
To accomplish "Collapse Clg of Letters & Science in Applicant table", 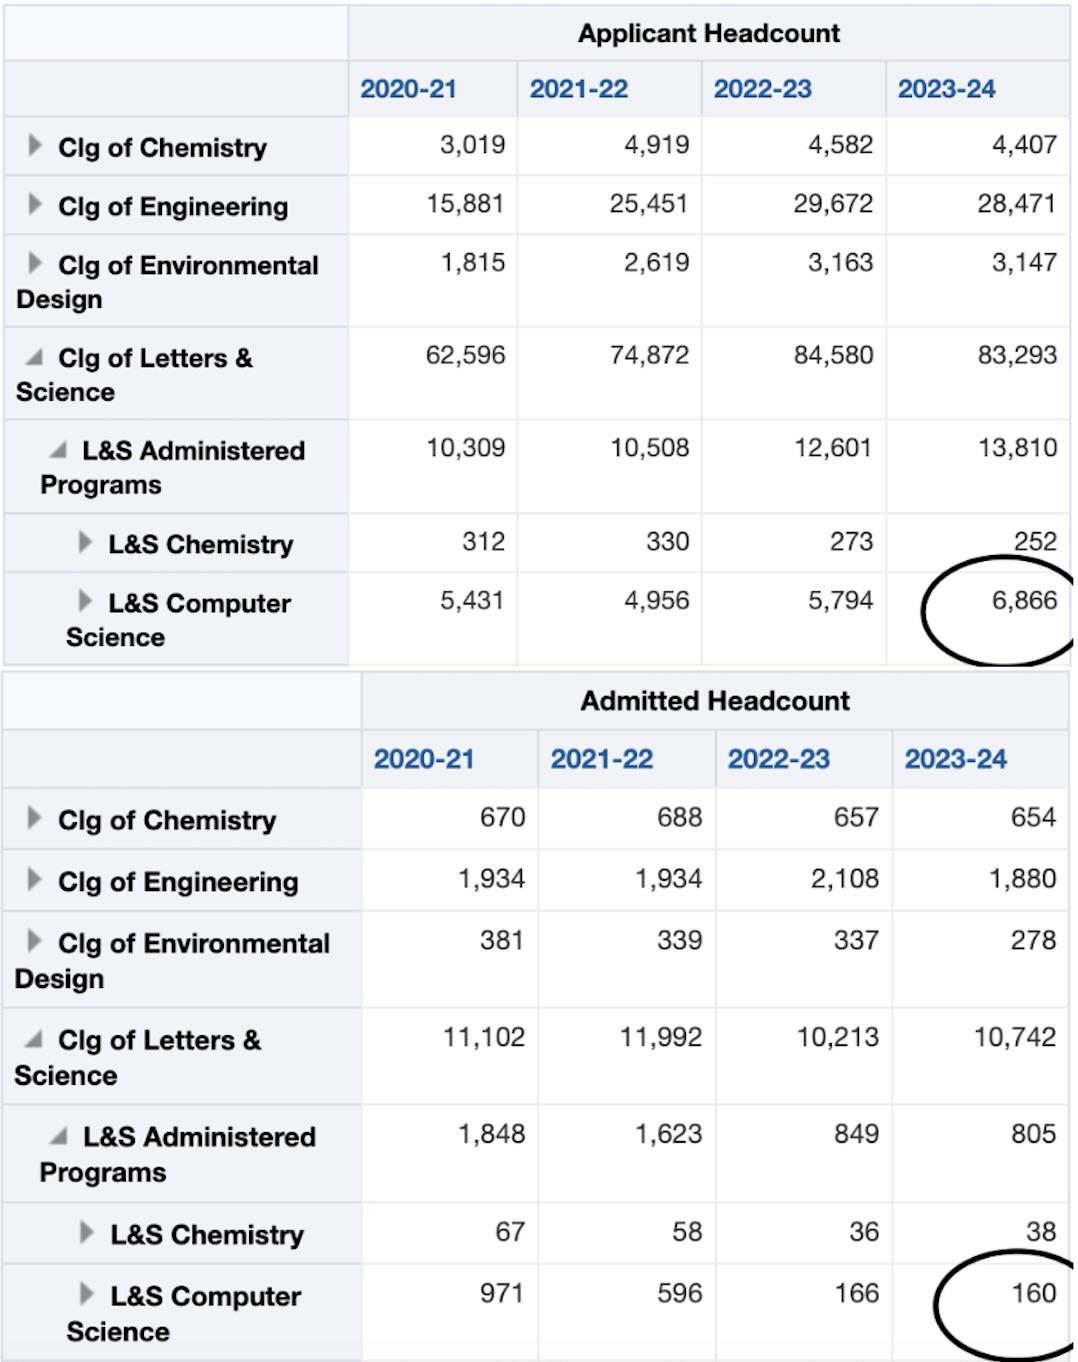I will [x=35, y=358].
